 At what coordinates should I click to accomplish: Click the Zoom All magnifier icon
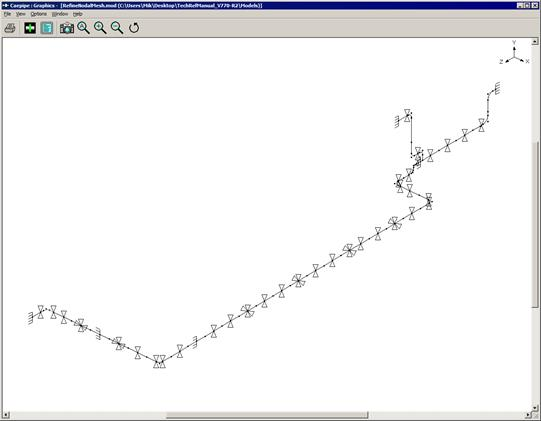tap(83, 28)
